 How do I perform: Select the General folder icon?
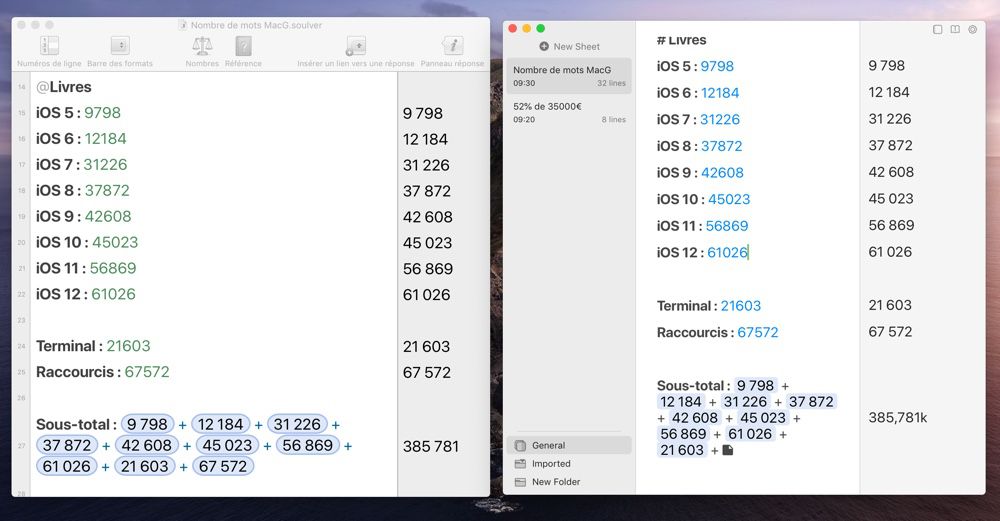[520, 445]
